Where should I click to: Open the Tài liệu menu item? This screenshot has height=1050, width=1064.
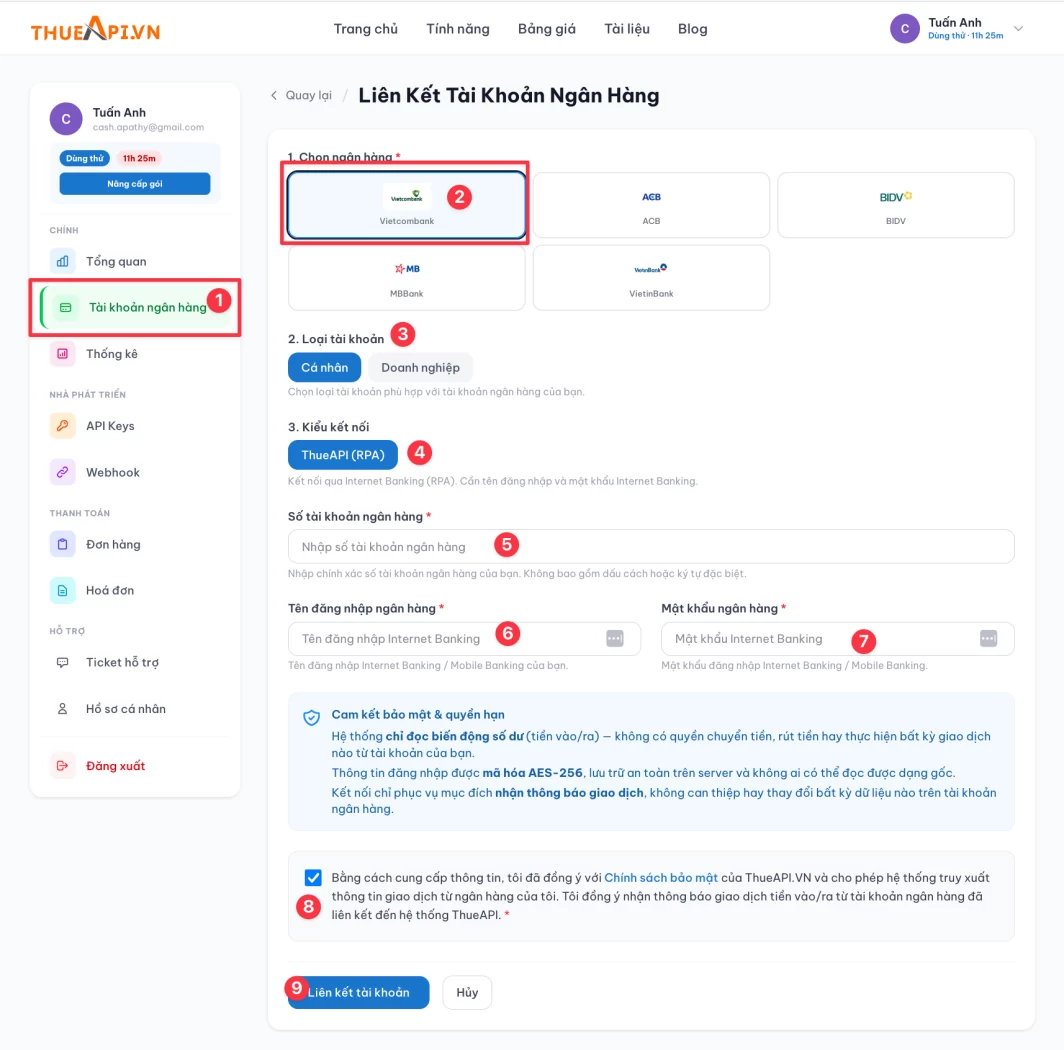627,29
